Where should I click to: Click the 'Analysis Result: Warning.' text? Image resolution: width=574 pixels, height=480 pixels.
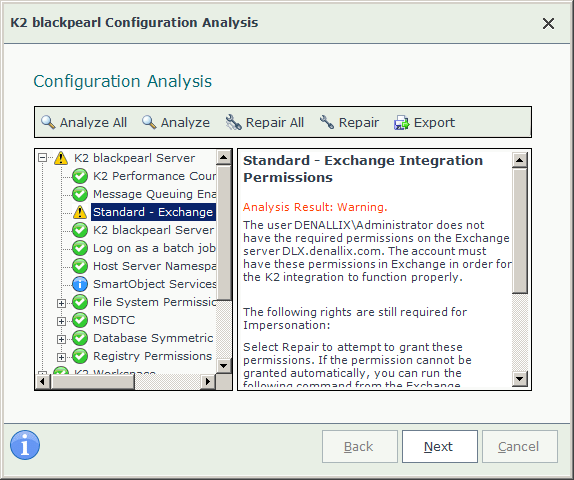[315, 207]
